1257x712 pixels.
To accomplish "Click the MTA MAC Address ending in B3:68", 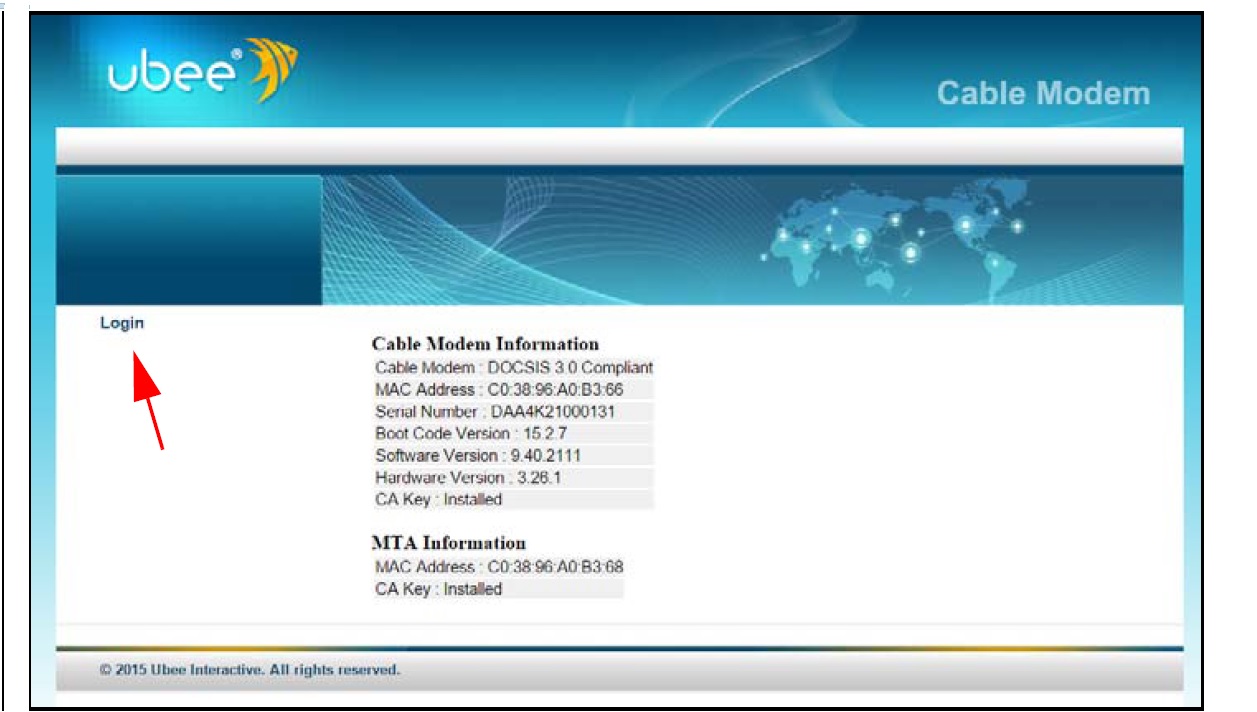I will pos(499,567).
